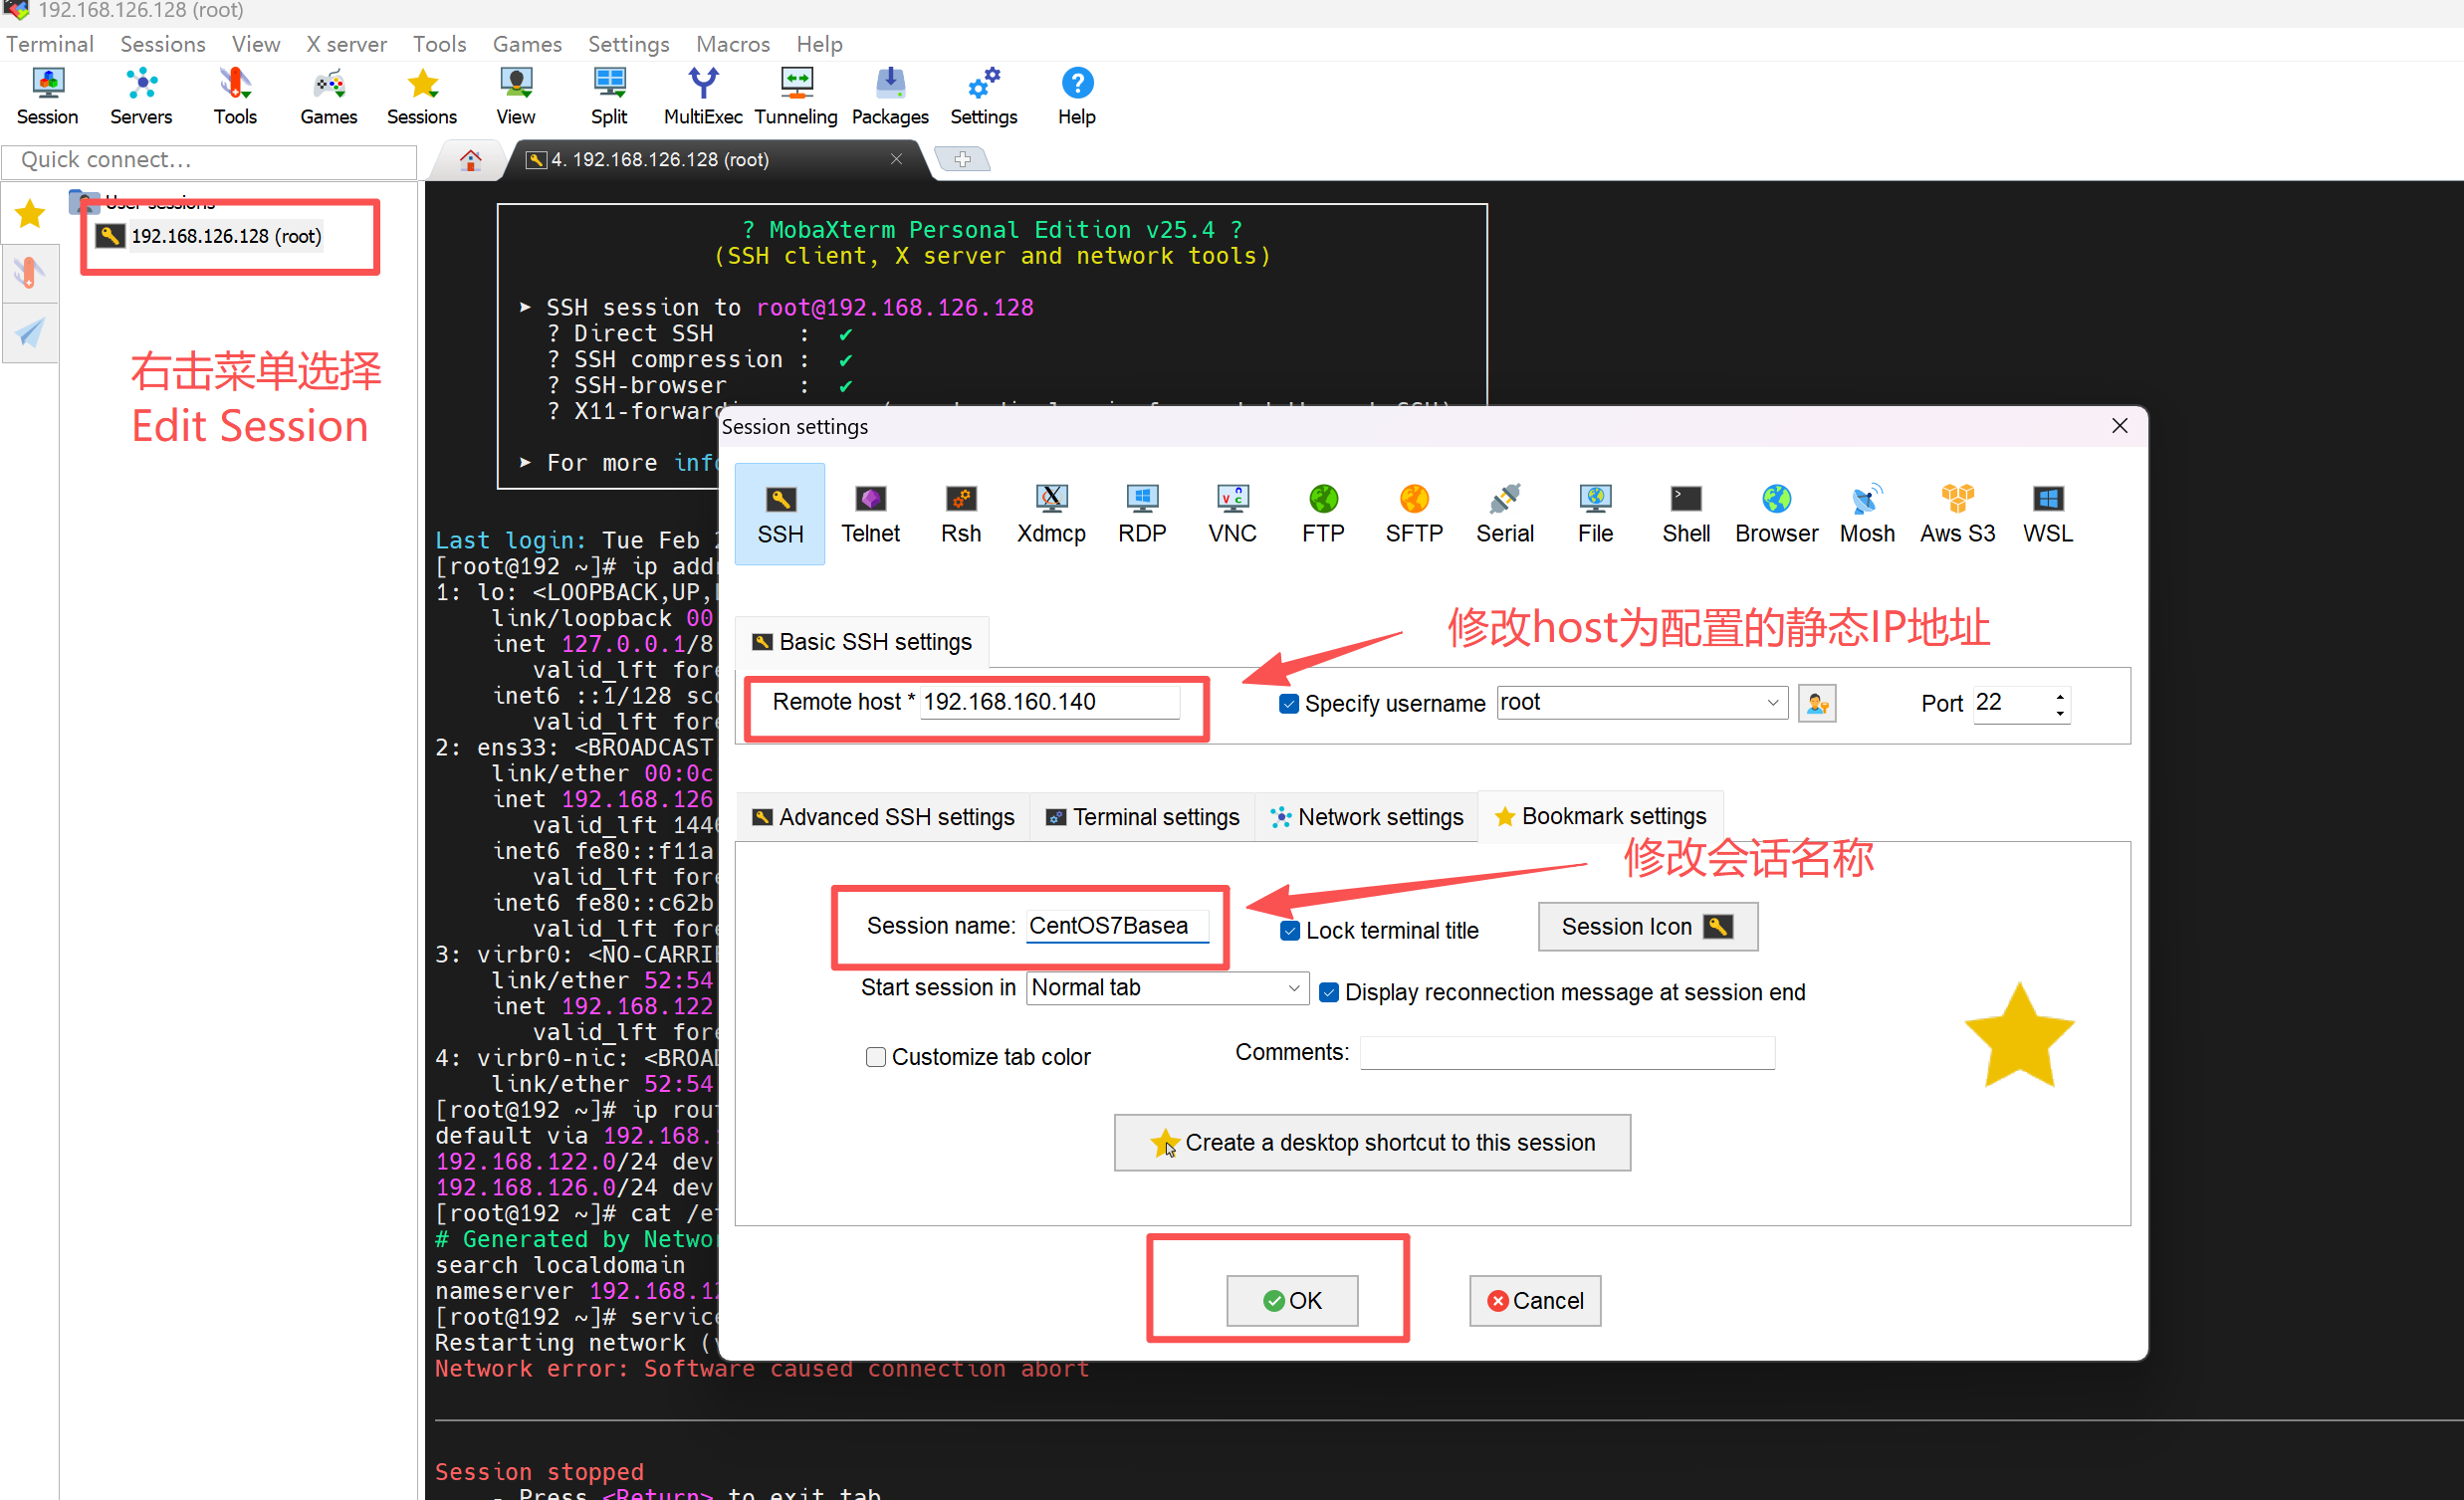Image resolution: width=2464 pixels, height=1500 pixels.
Task: Select the FTP session type
Action: coord(1323,514)
